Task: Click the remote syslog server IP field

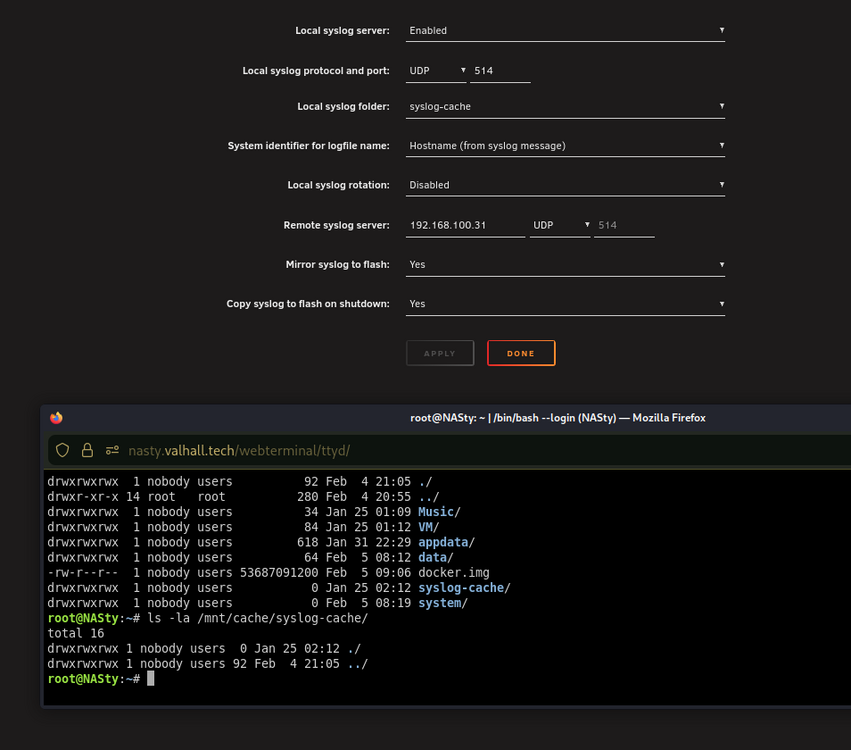Action: tap(465, 225)
